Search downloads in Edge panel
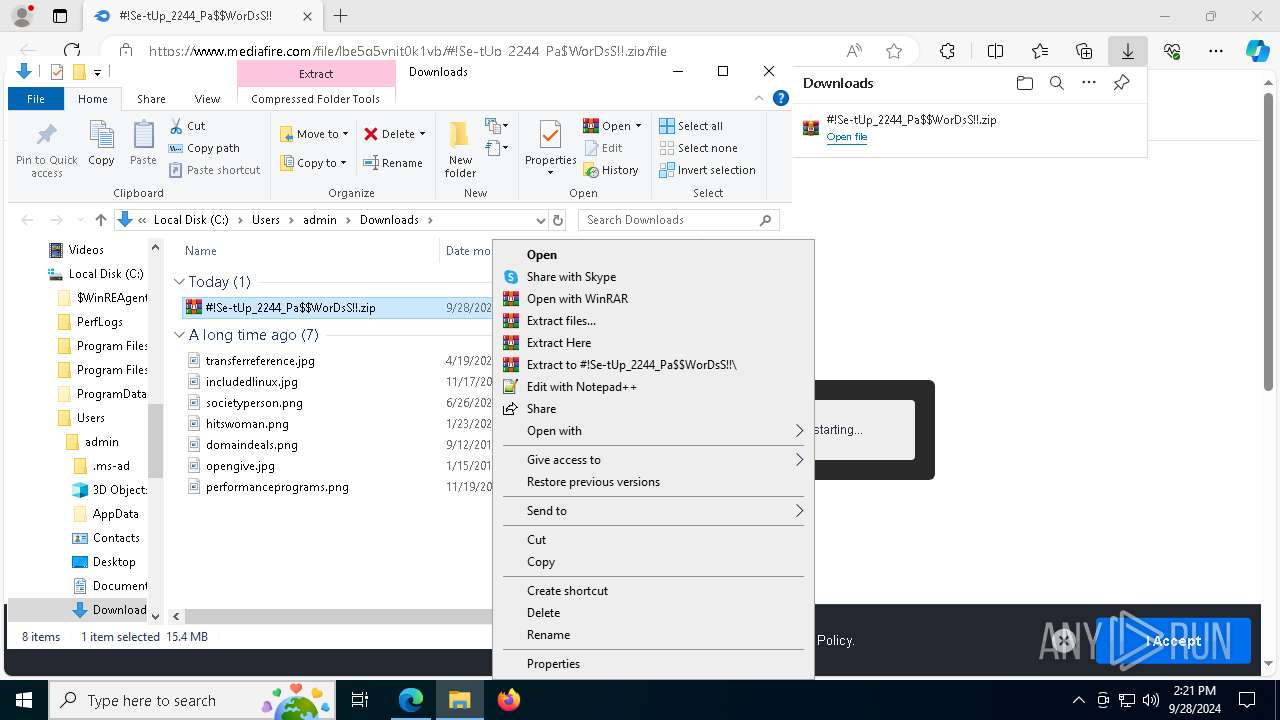The image size is (1280, 720). [1056, 83]
